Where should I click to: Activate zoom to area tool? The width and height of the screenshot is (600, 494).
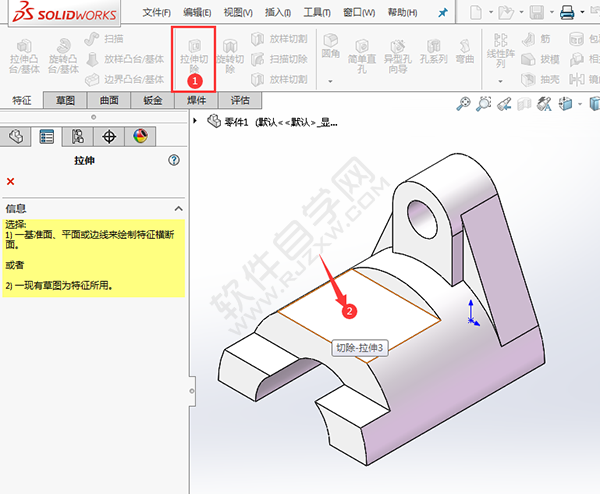pos(483,104)
